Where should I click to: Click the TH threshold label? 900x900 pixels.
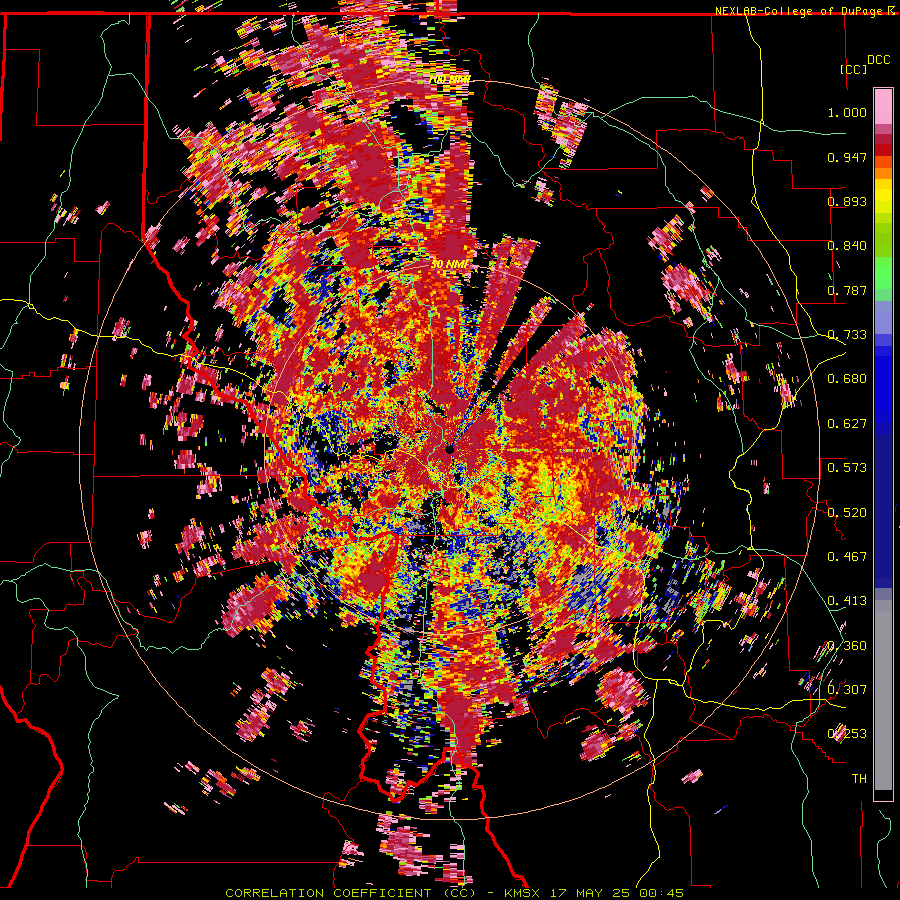pos(859,779)
